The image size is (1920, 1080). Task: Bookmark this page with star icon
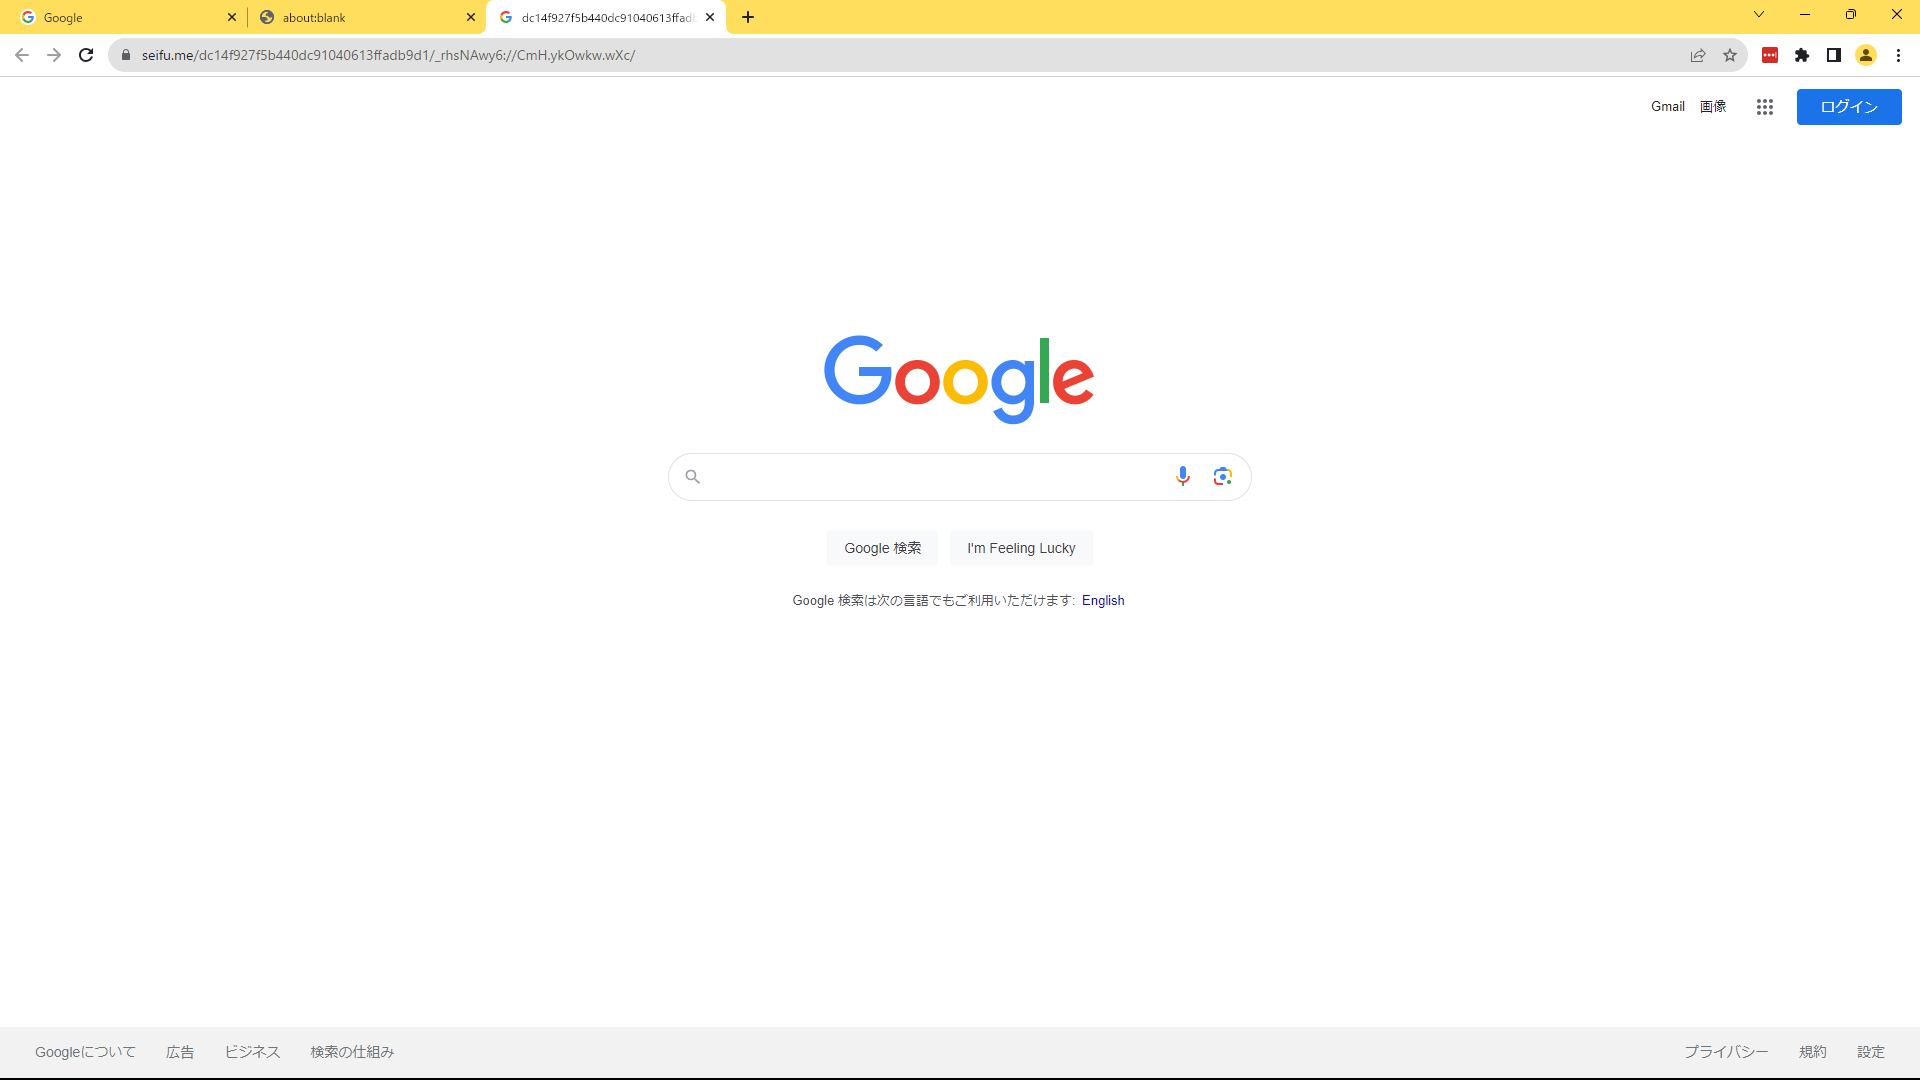point(1730,55)
